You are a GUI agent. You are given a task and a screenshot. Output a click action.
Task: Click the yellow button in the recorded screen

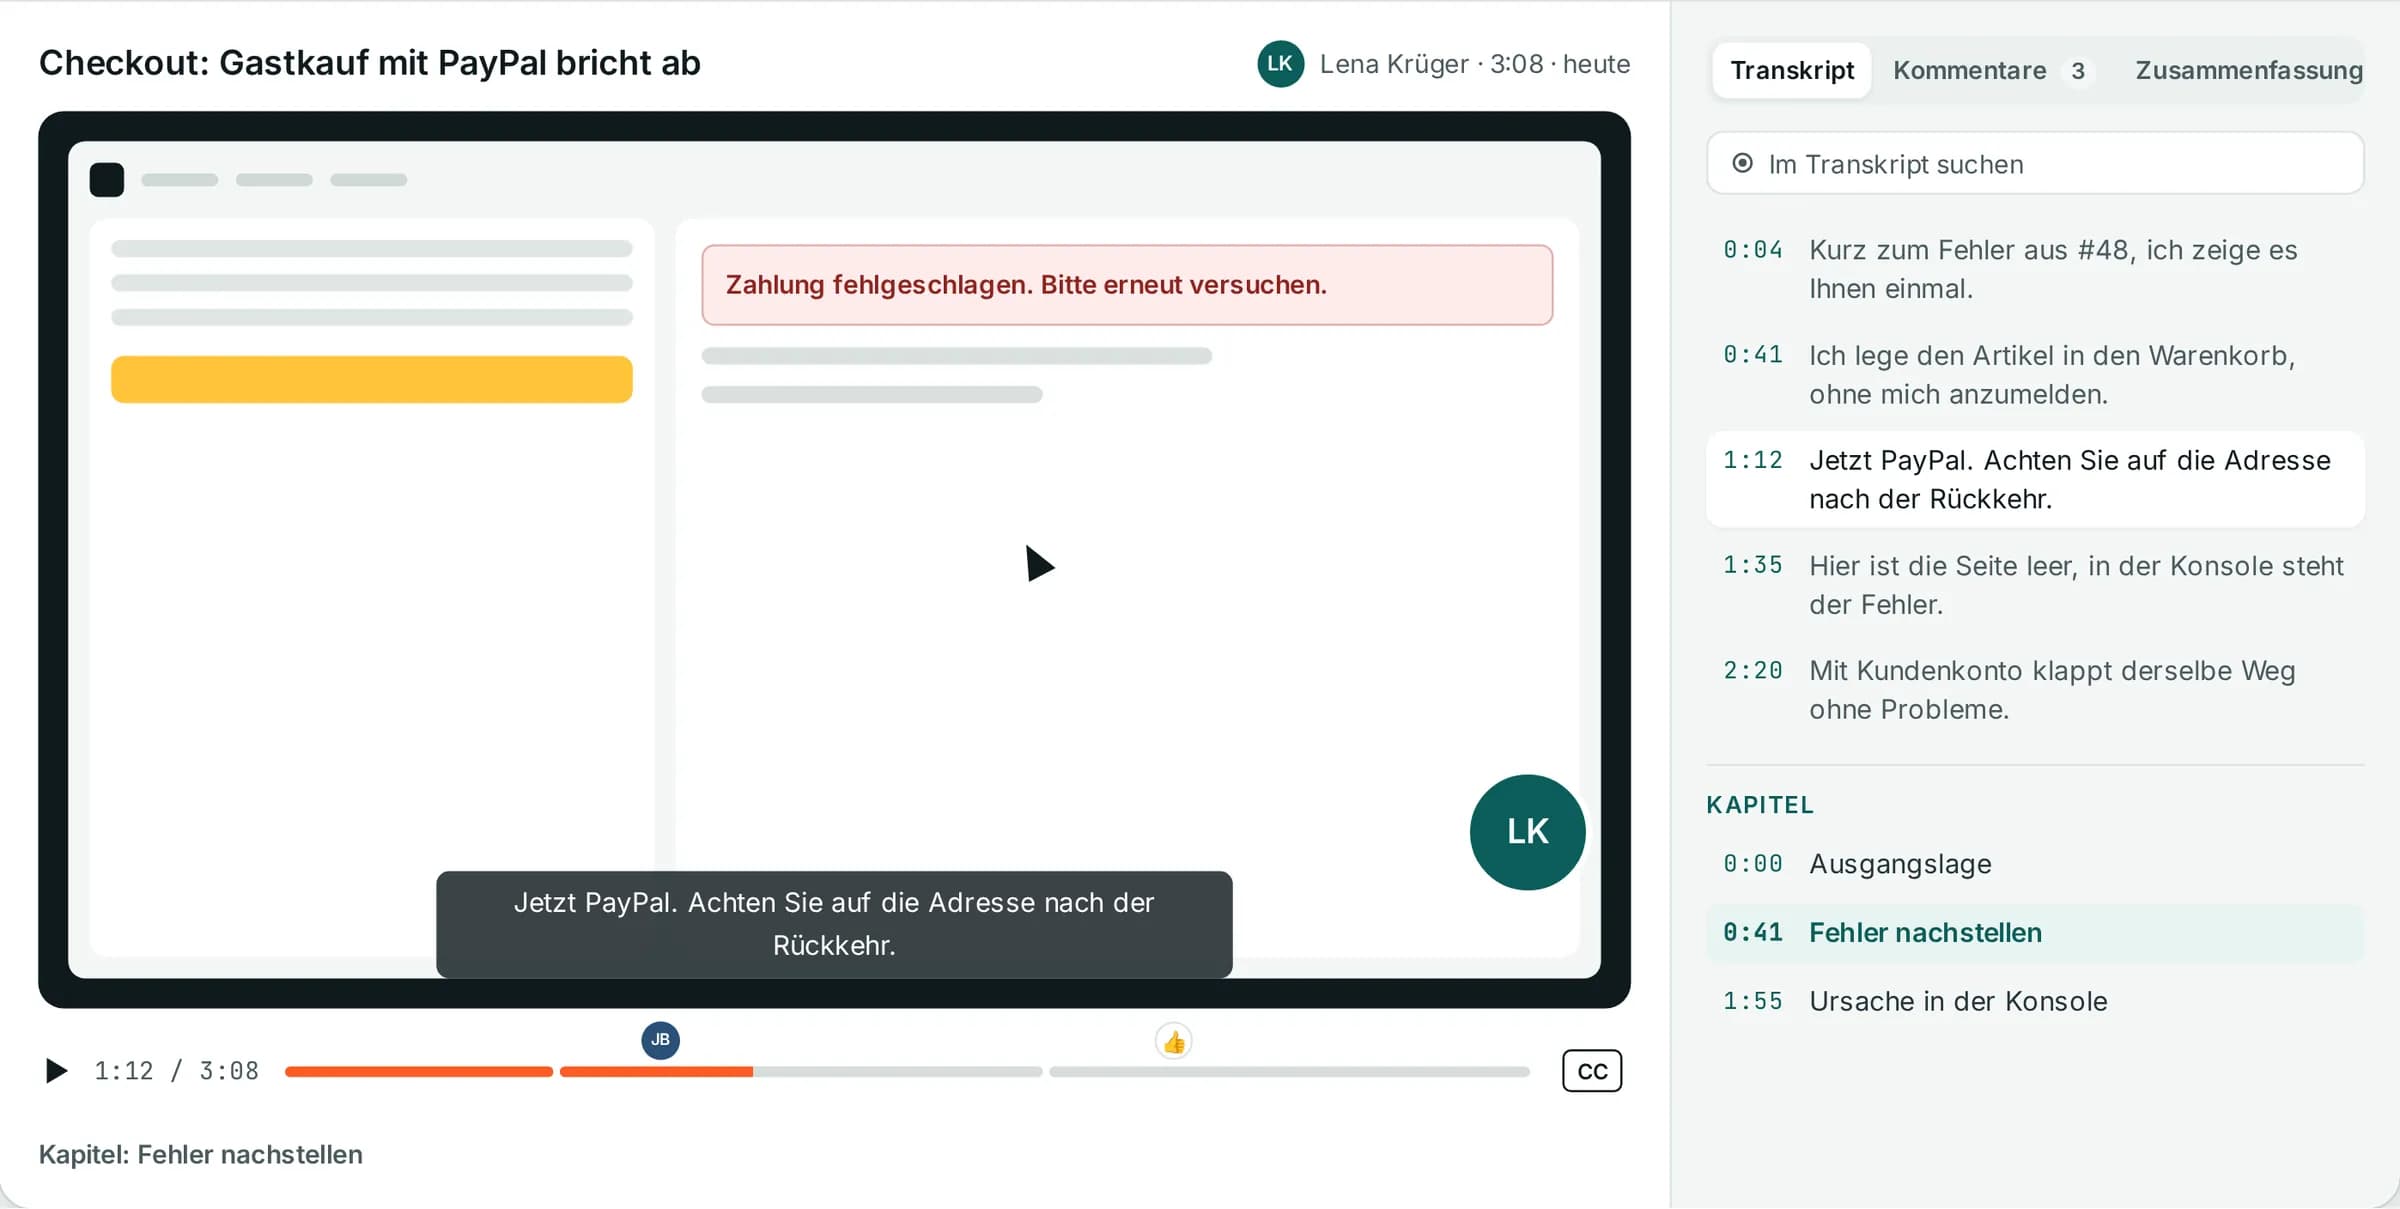pyautogui.click(x=371, y=379)
